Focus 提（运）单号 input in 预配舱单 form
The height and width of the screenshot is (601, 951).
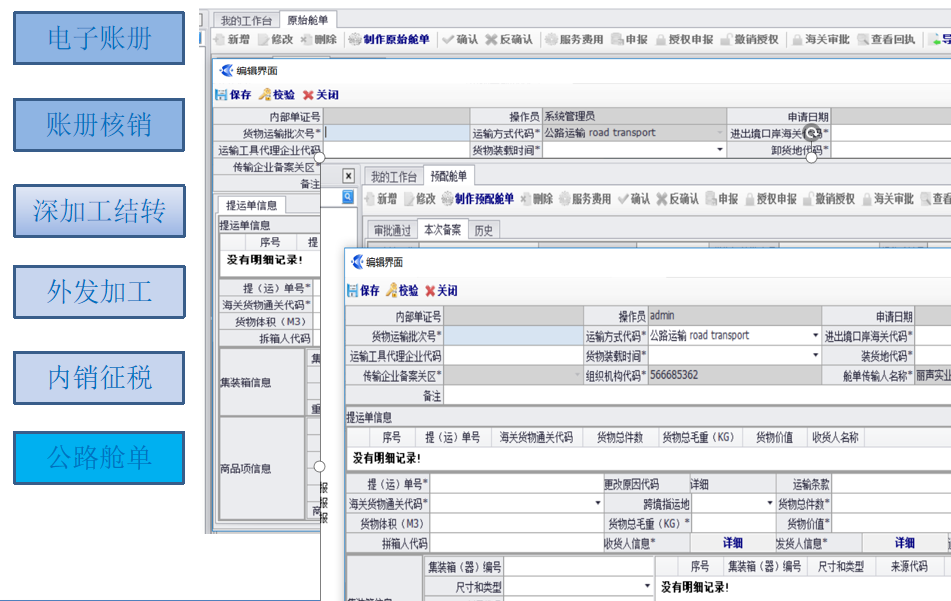(x=517, y=484)
